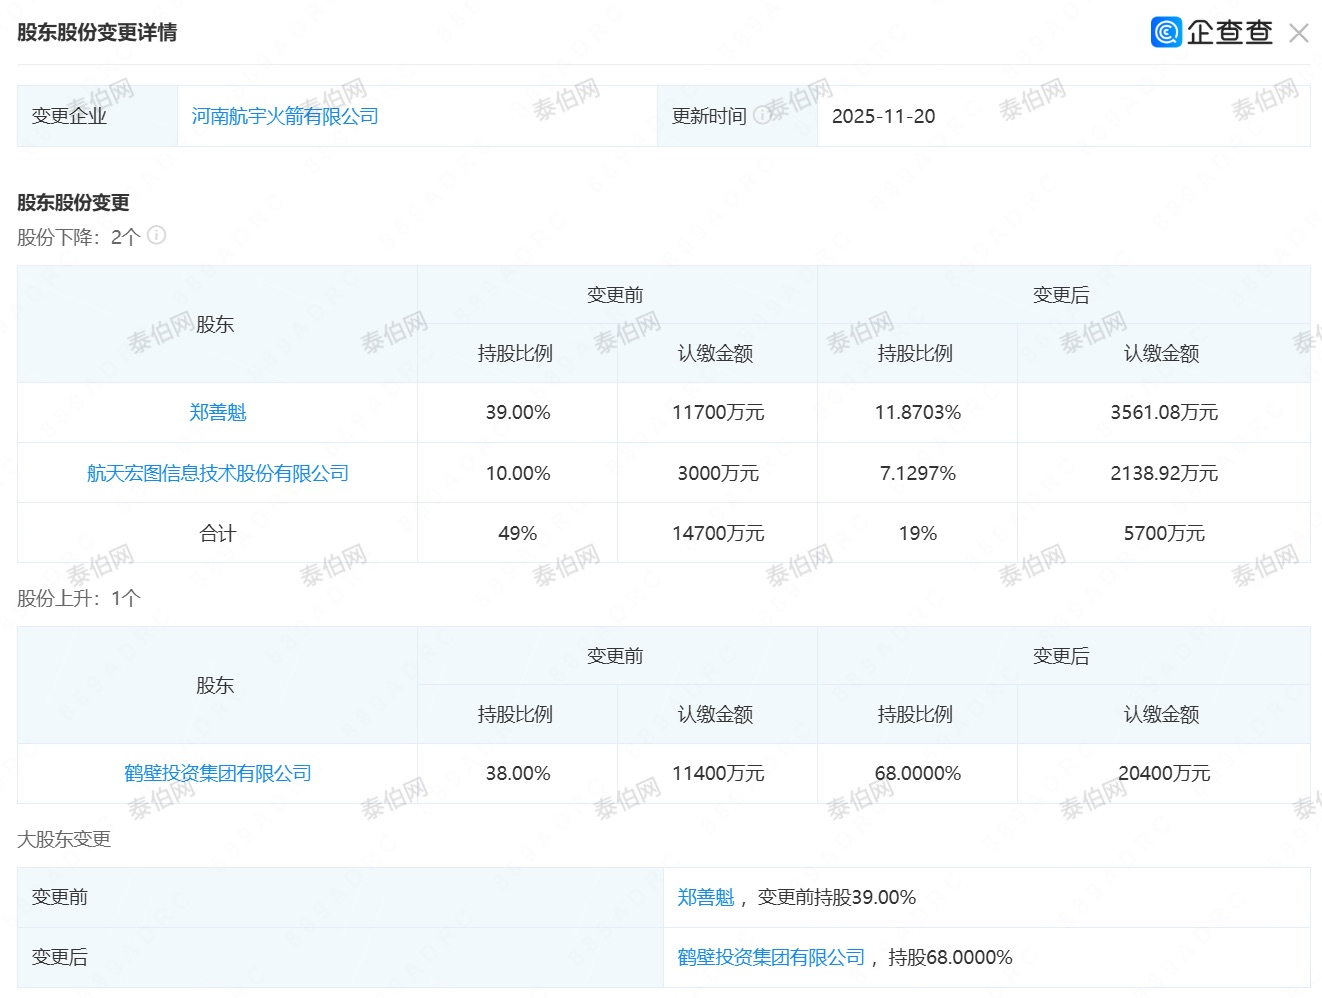Click the 7.1297% holding ratio cell
Viewport: 1322px width, 998px height.
pos(917,473)
